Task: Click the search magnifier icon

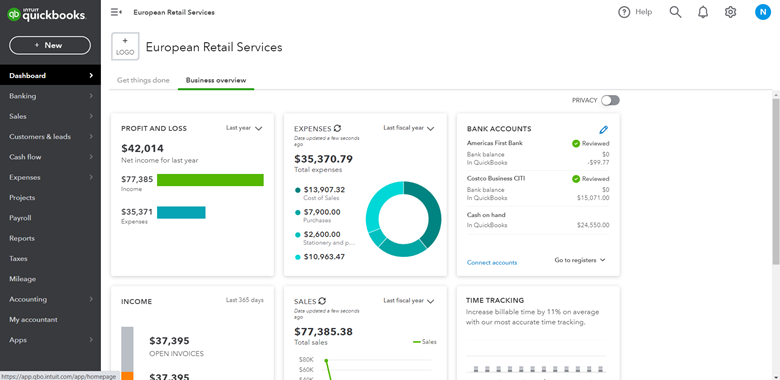Action: click(x=675, y=12)
